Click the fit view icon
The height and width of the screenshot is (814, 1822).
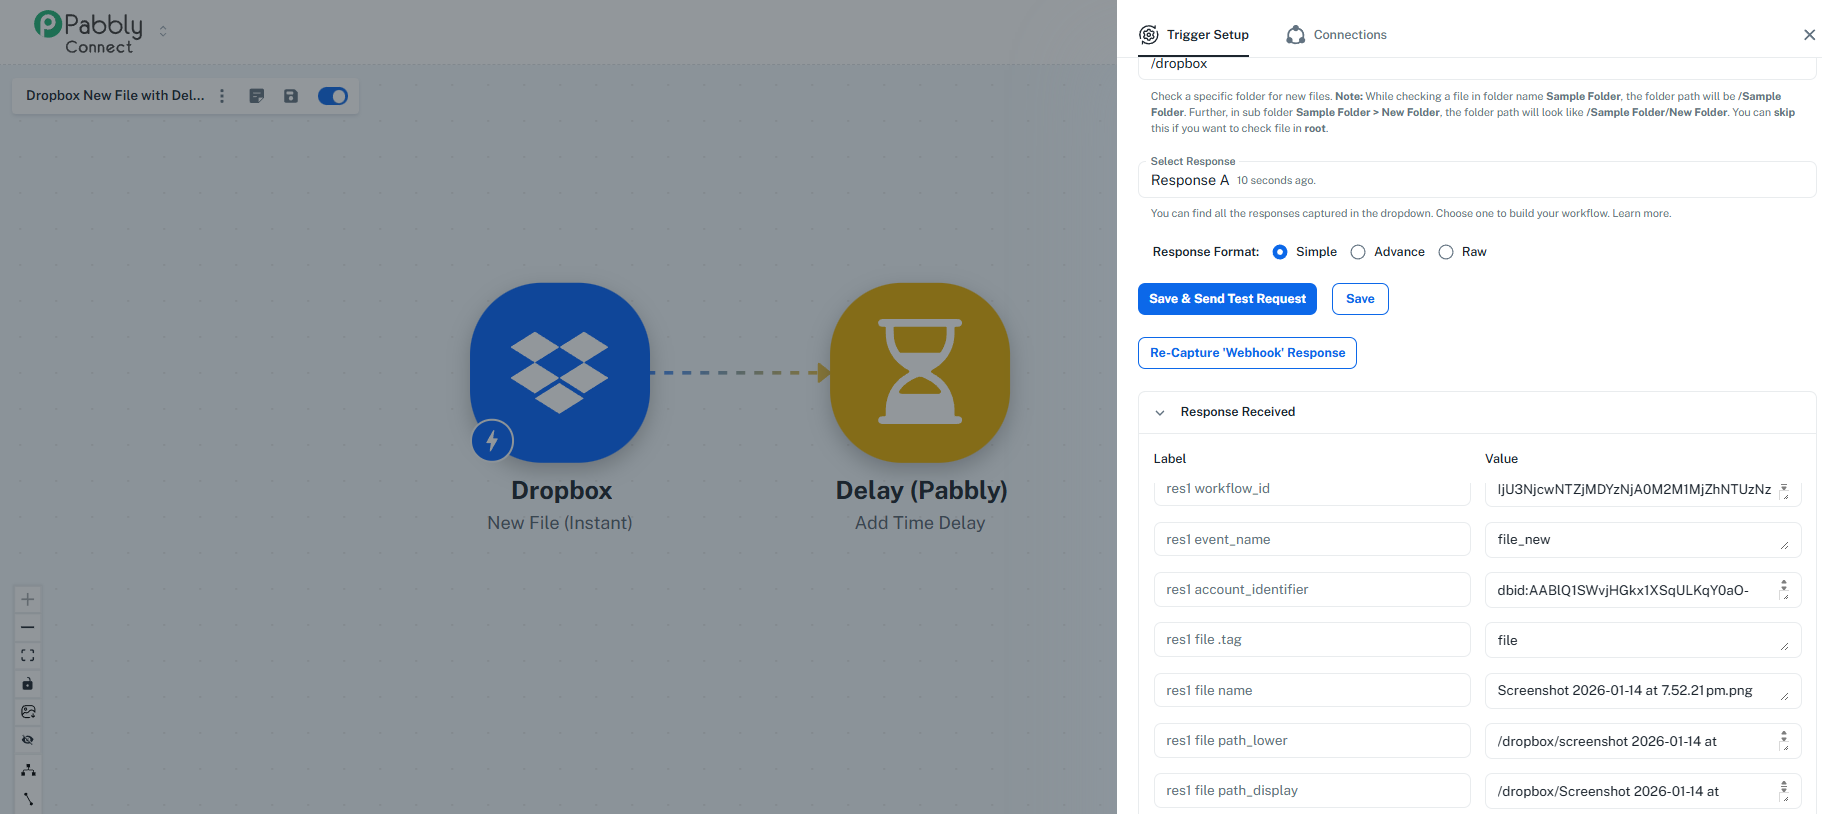tap(28, 655)
